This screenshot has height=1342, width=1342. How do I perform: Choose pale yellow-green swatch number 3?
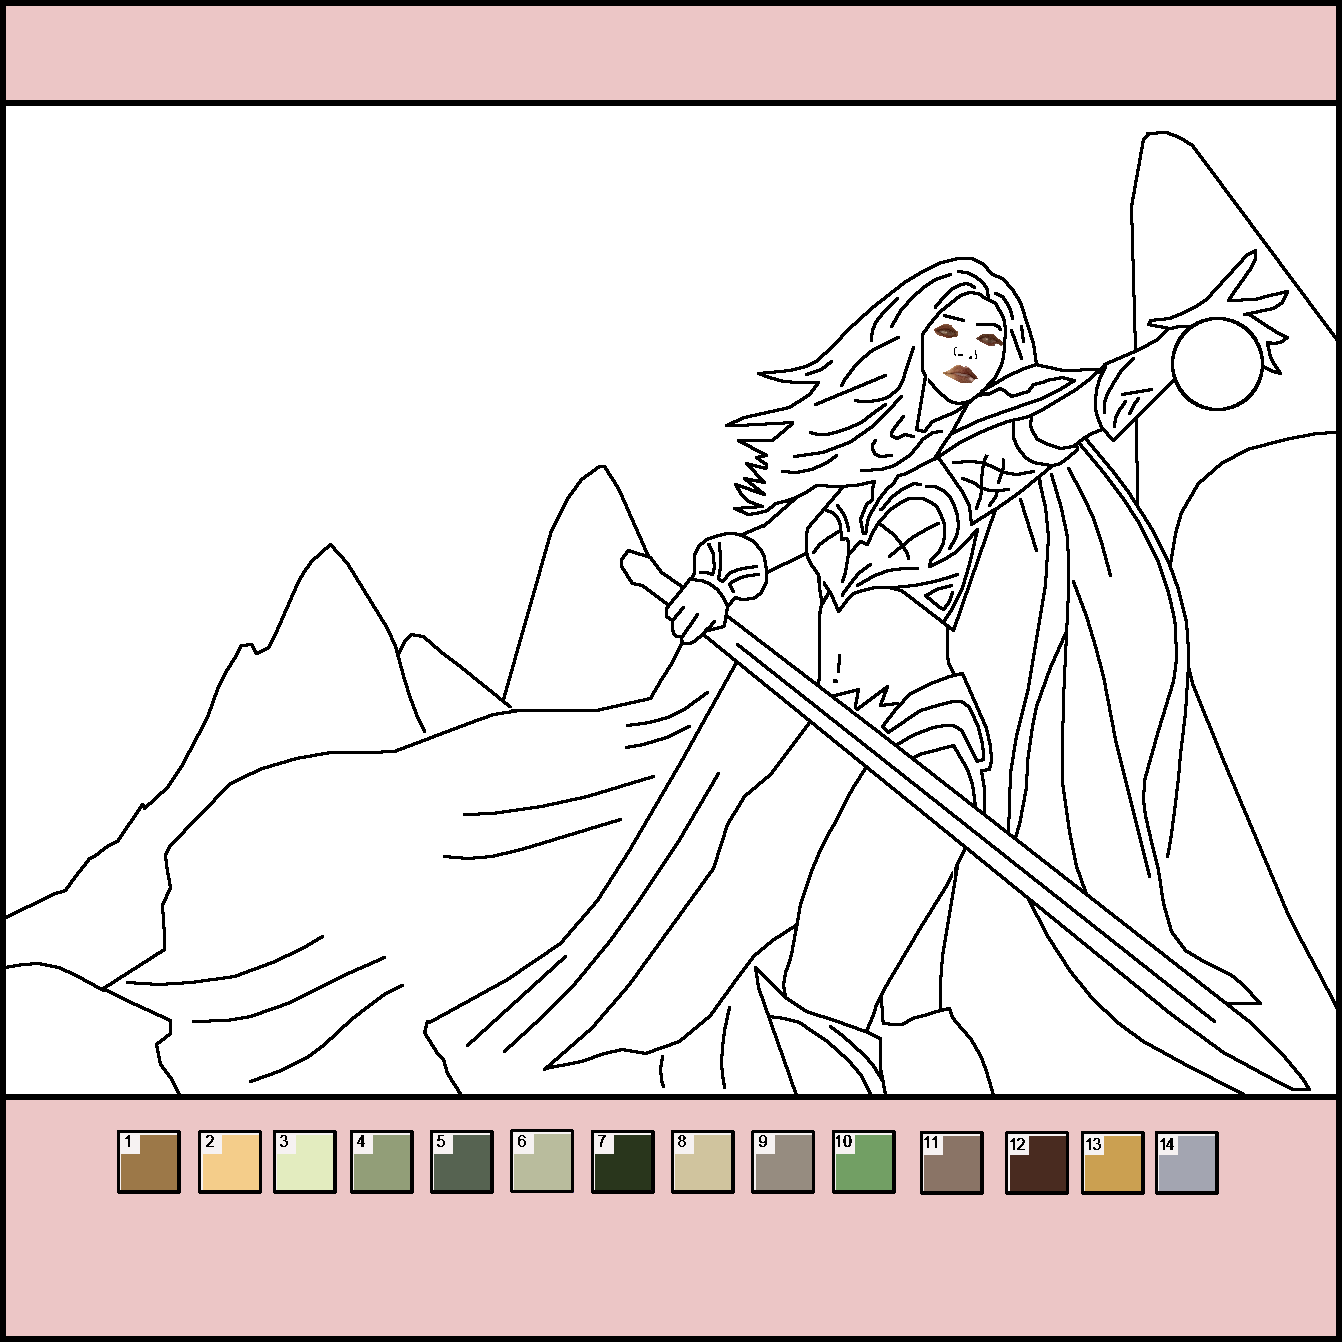[x=305, y=1162]
